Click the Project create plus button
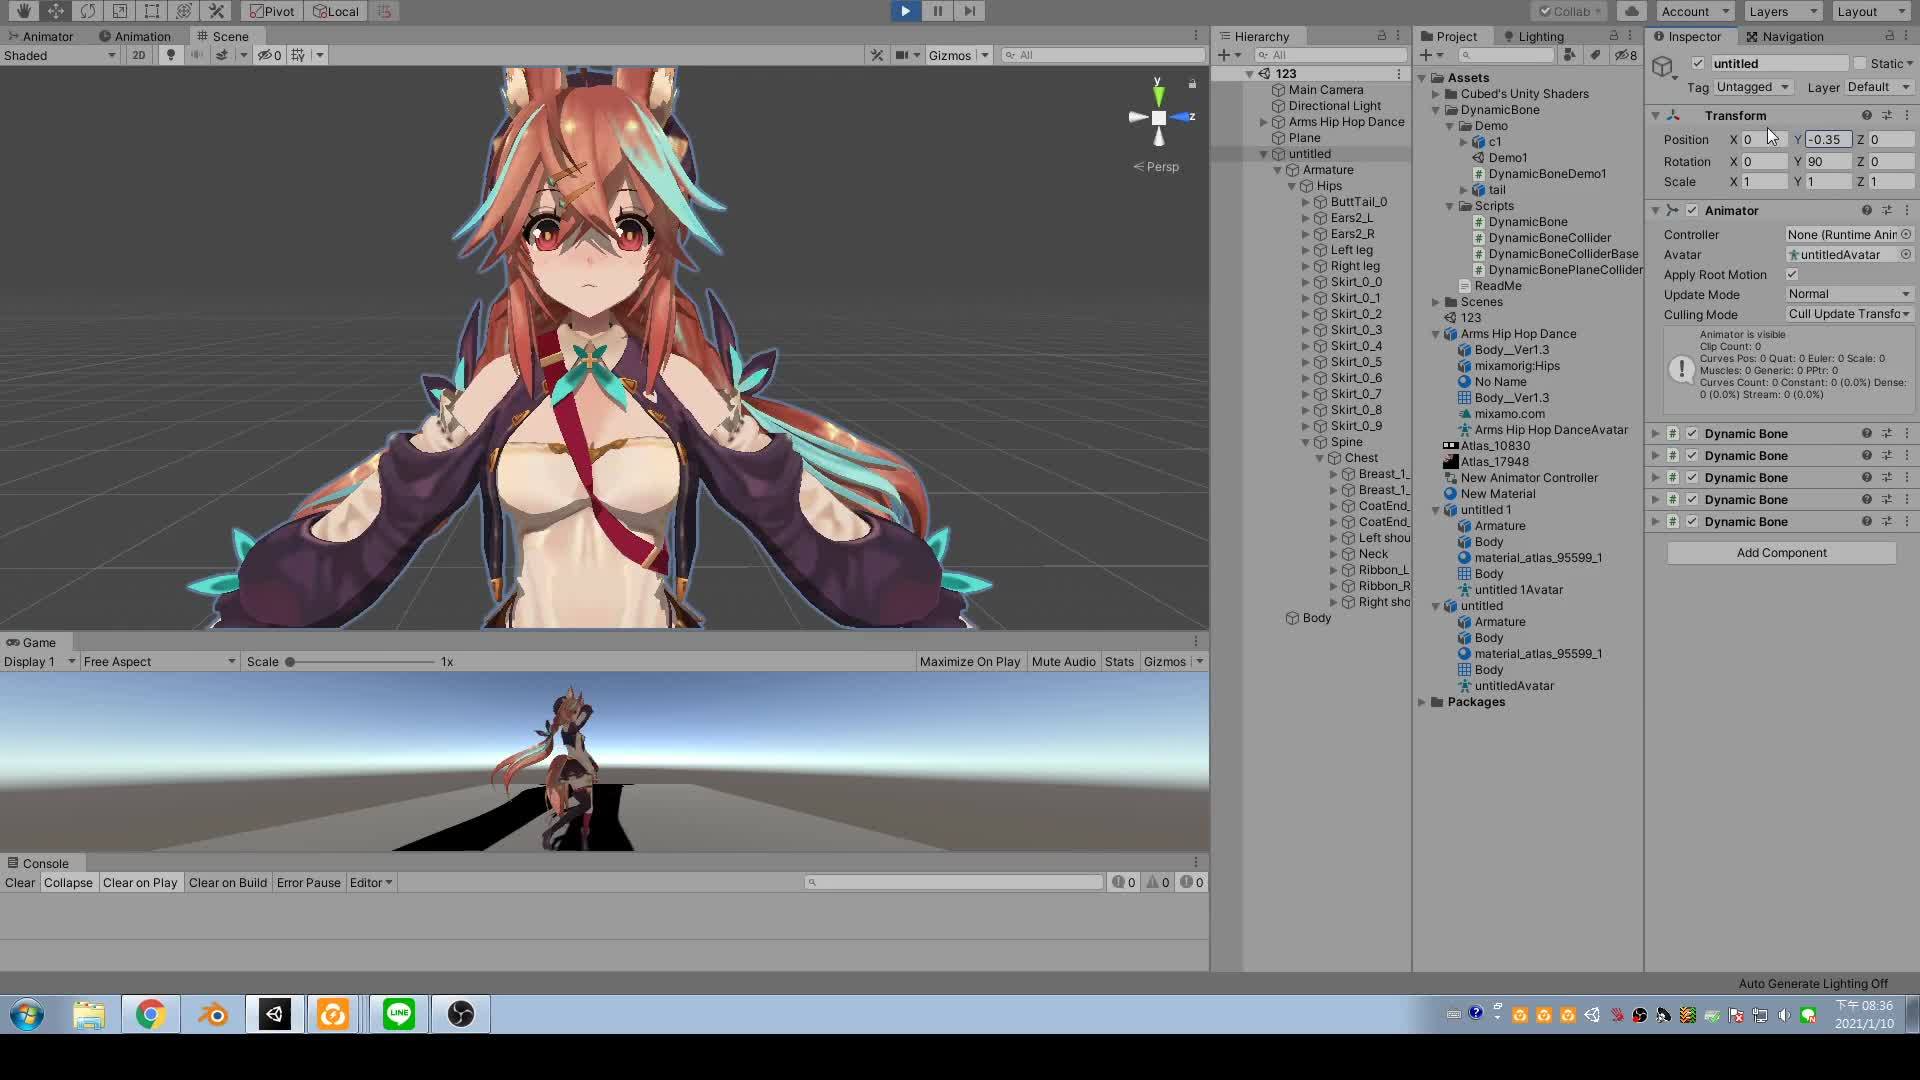Screen dimensions: 1920x1080 (1426, 55)
